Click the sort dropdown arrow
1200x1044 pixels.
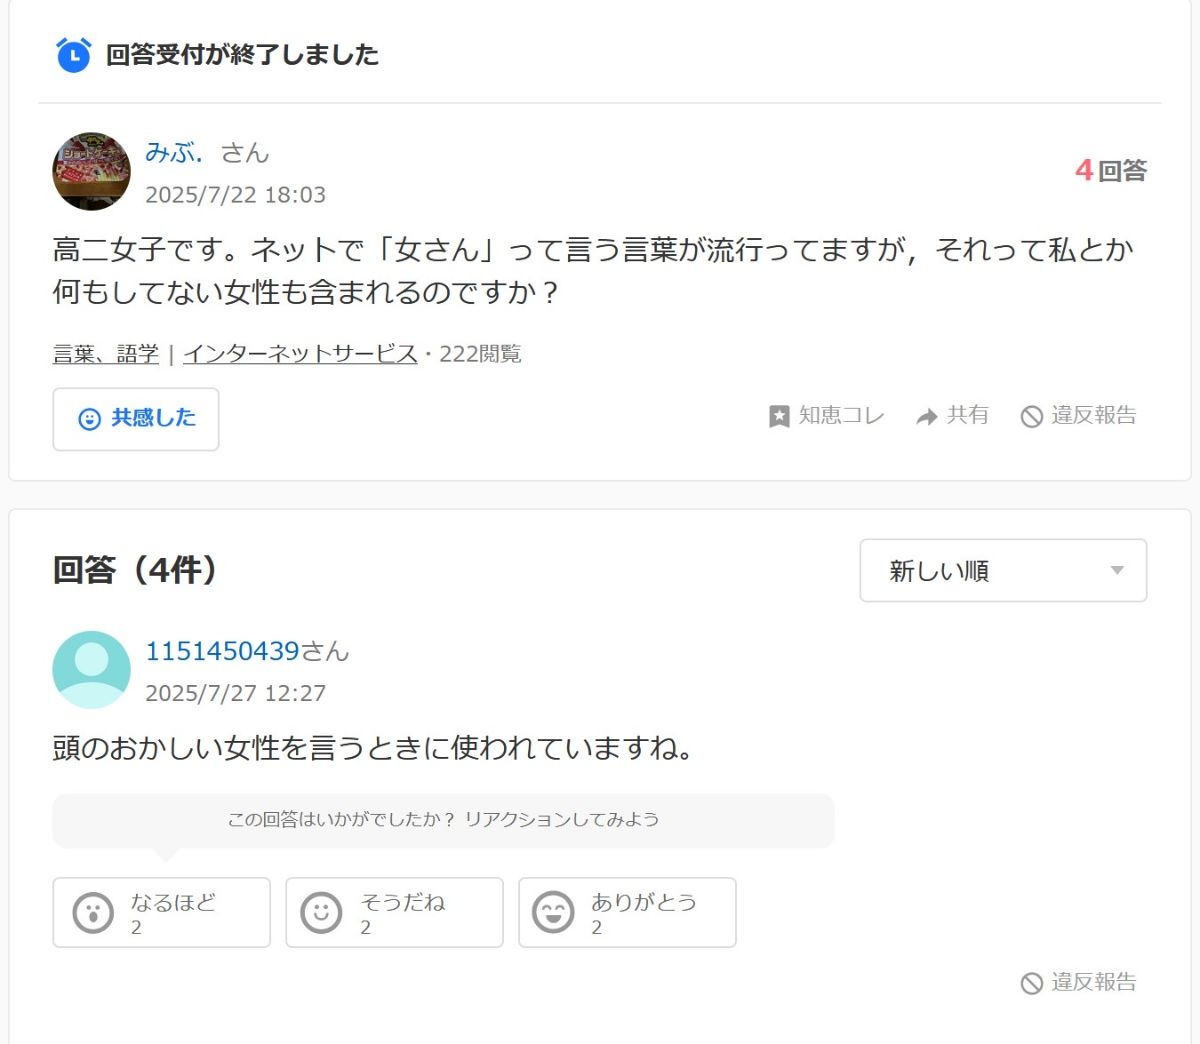(1117, 571)
